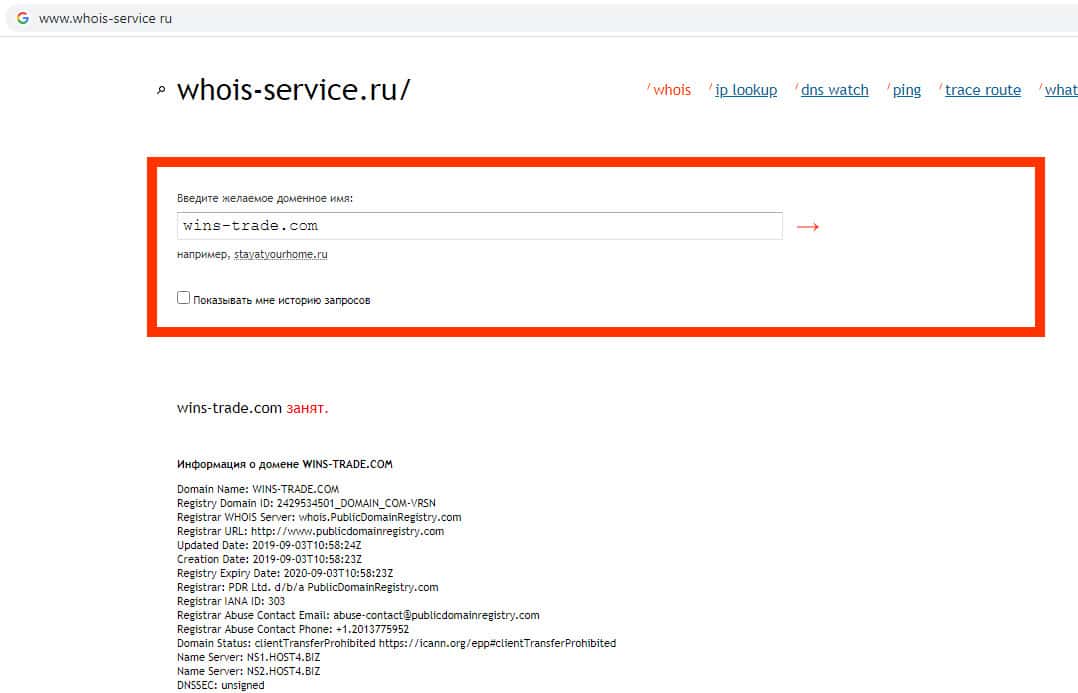
Task: Click the 'Информация о домене WINS-TRADE.COM' heading
Action: point(285,464)
